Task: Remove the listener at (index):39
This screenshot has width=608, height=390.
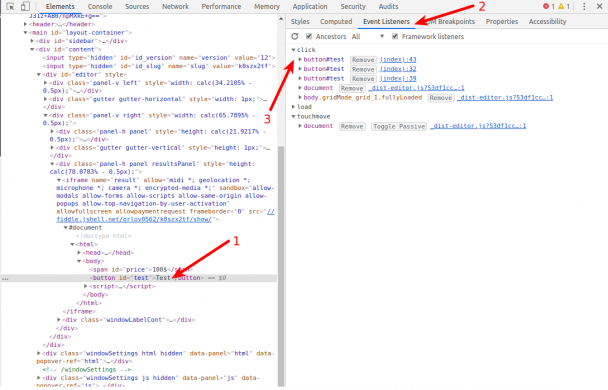Action: click(x=363, y=79)
